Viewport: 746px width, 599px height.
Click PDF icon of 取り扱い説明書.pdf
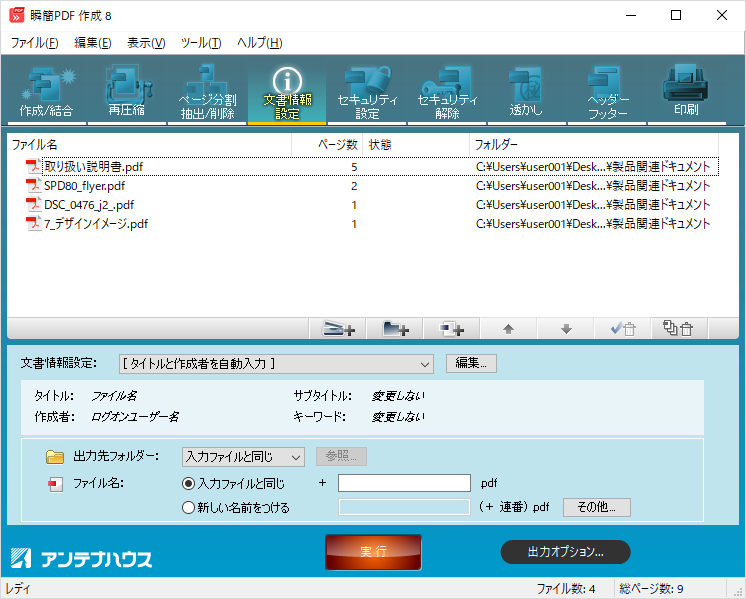click(33, 167)
